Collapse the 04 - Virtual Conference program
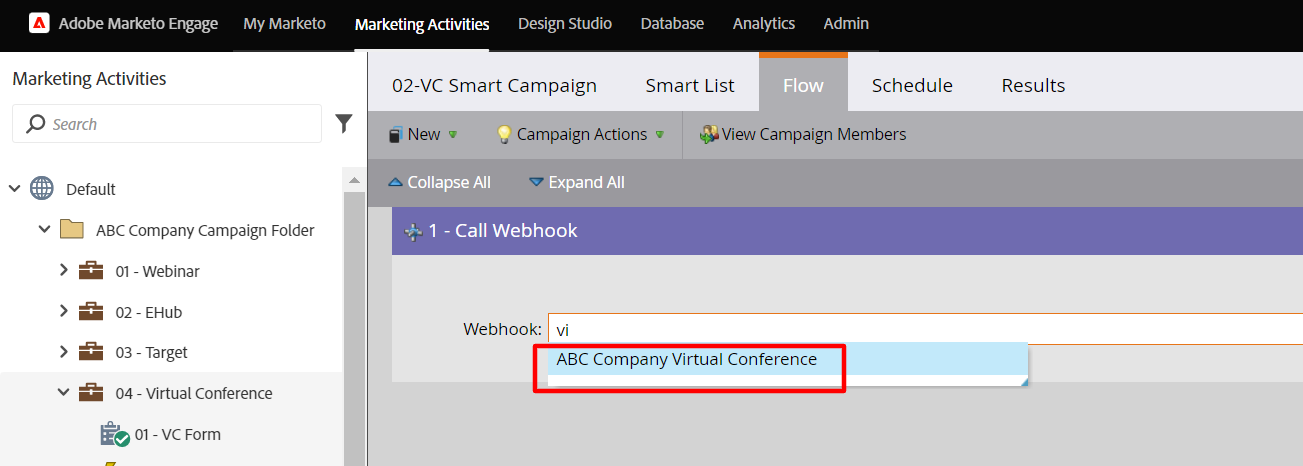The width and height of the screenshot is (1303, 466). [64, 393]
